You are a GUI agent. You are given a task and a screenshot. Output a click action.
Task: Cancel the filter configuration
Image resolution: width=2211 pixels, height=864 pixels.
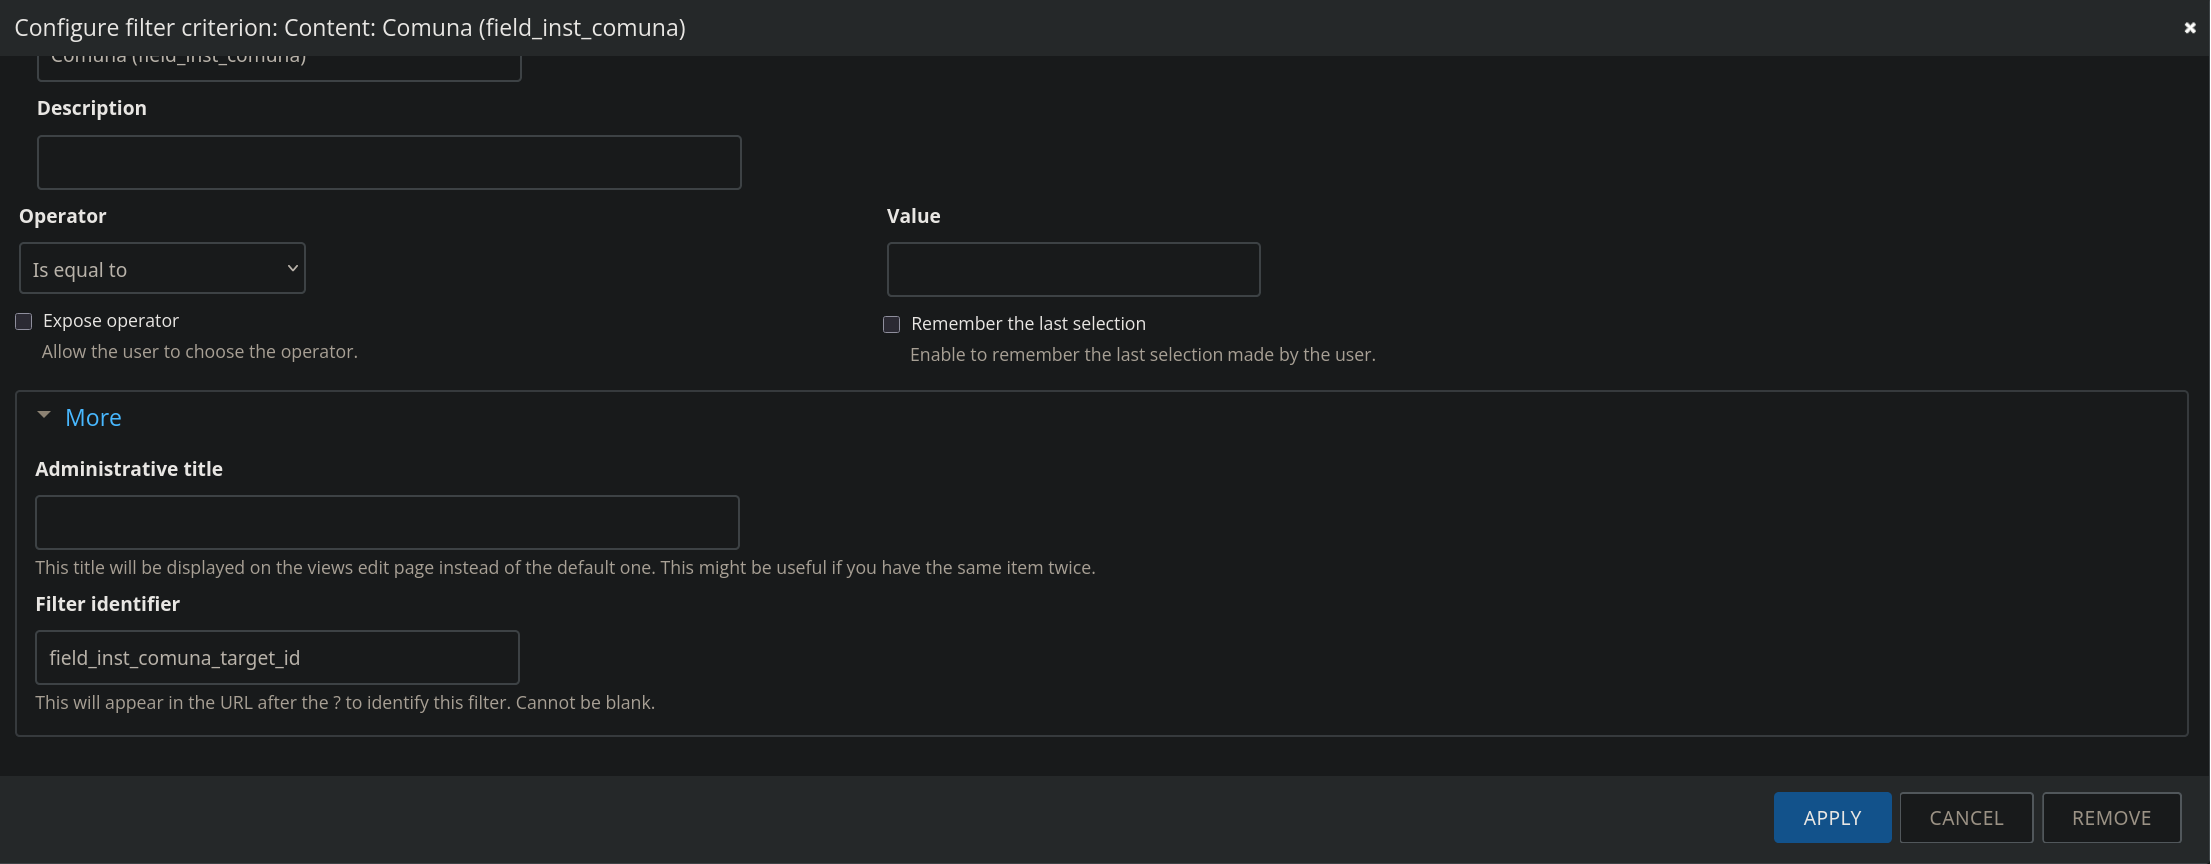point(1966,818)
